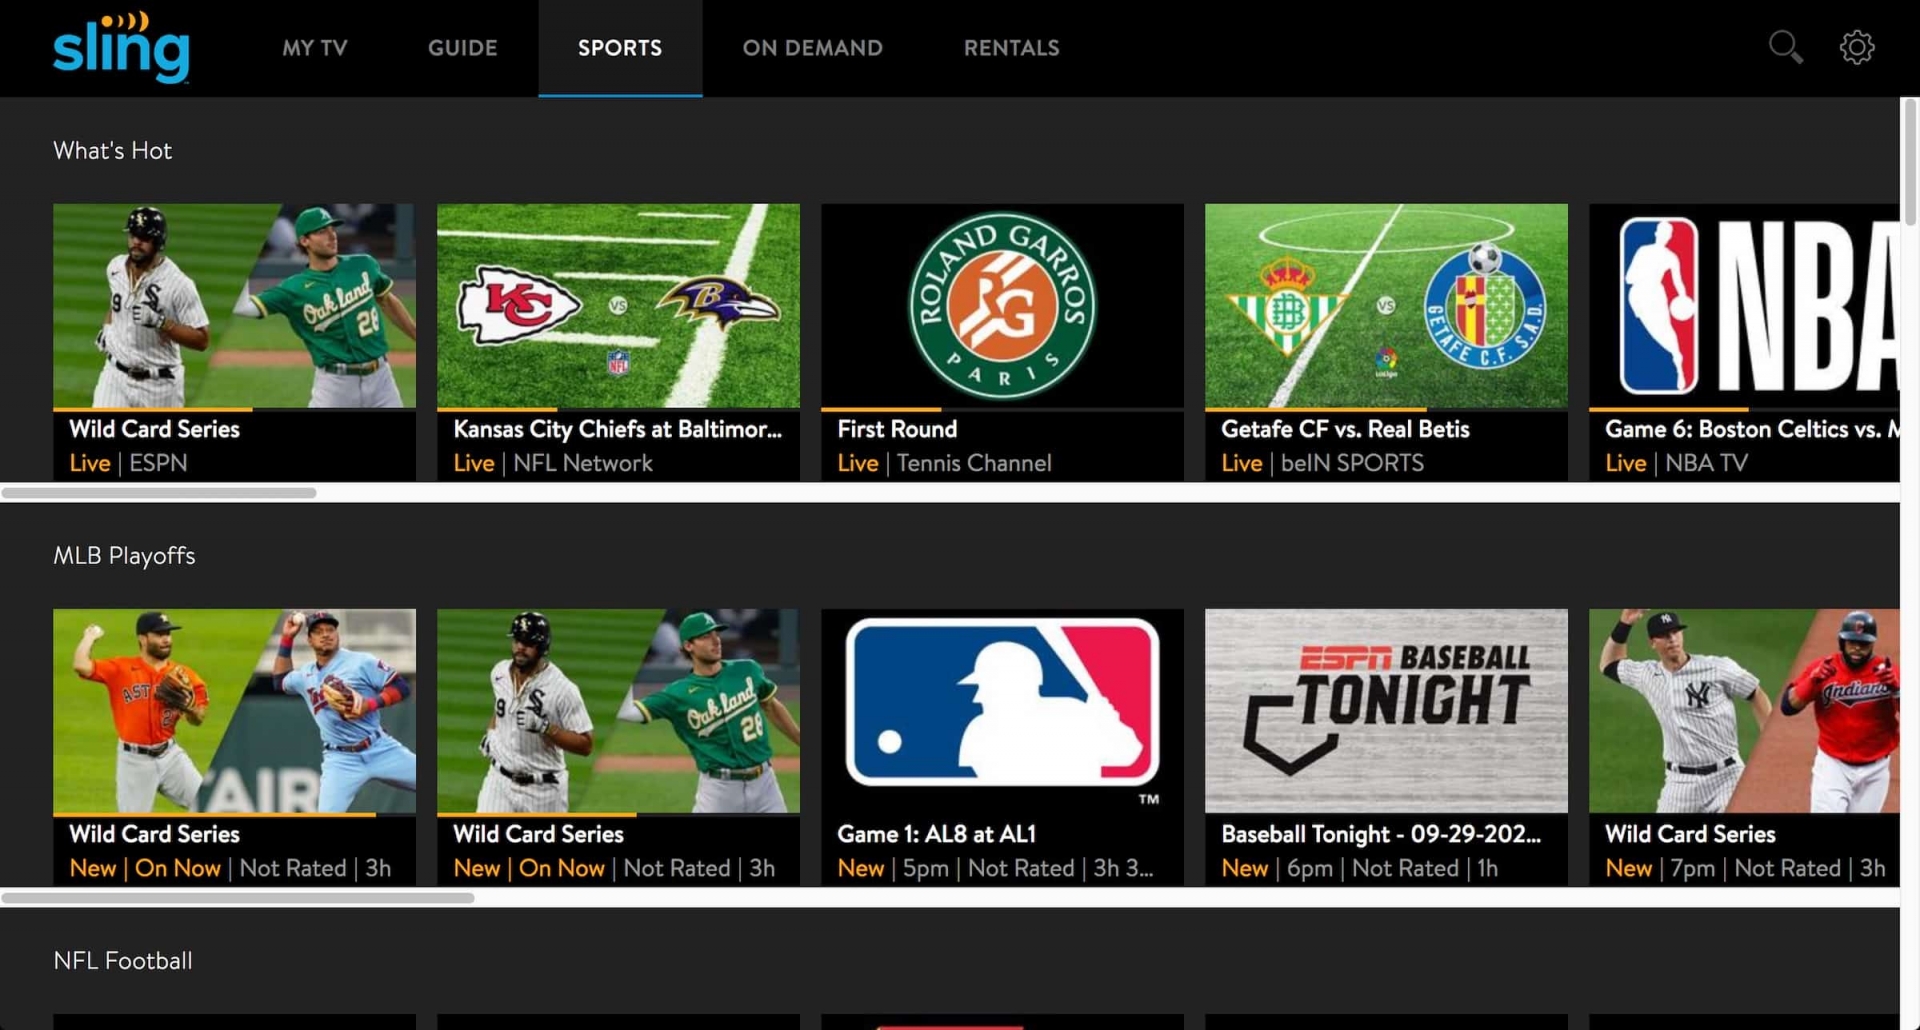Select the ESPN Baseball Tonight tile

click(x=1386, y=711)
